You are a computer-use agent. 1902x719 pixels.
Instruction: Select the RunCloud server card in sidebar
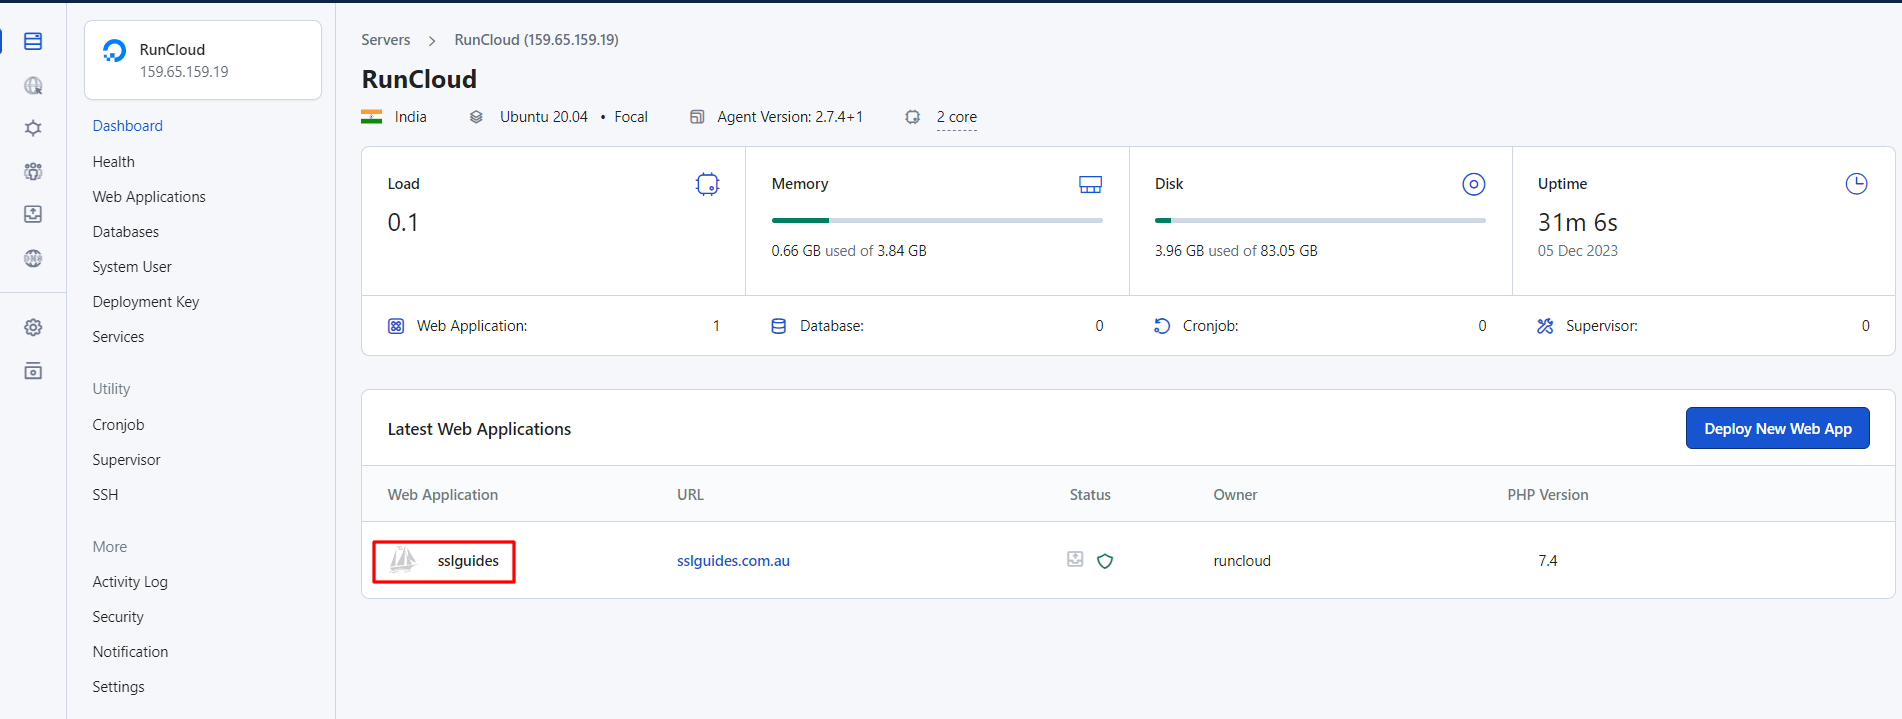203,60
